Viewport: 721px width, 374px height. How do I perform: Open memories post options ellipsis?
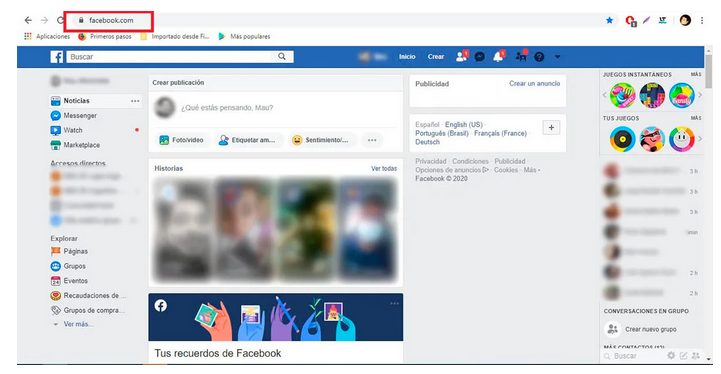coord(394,303)
